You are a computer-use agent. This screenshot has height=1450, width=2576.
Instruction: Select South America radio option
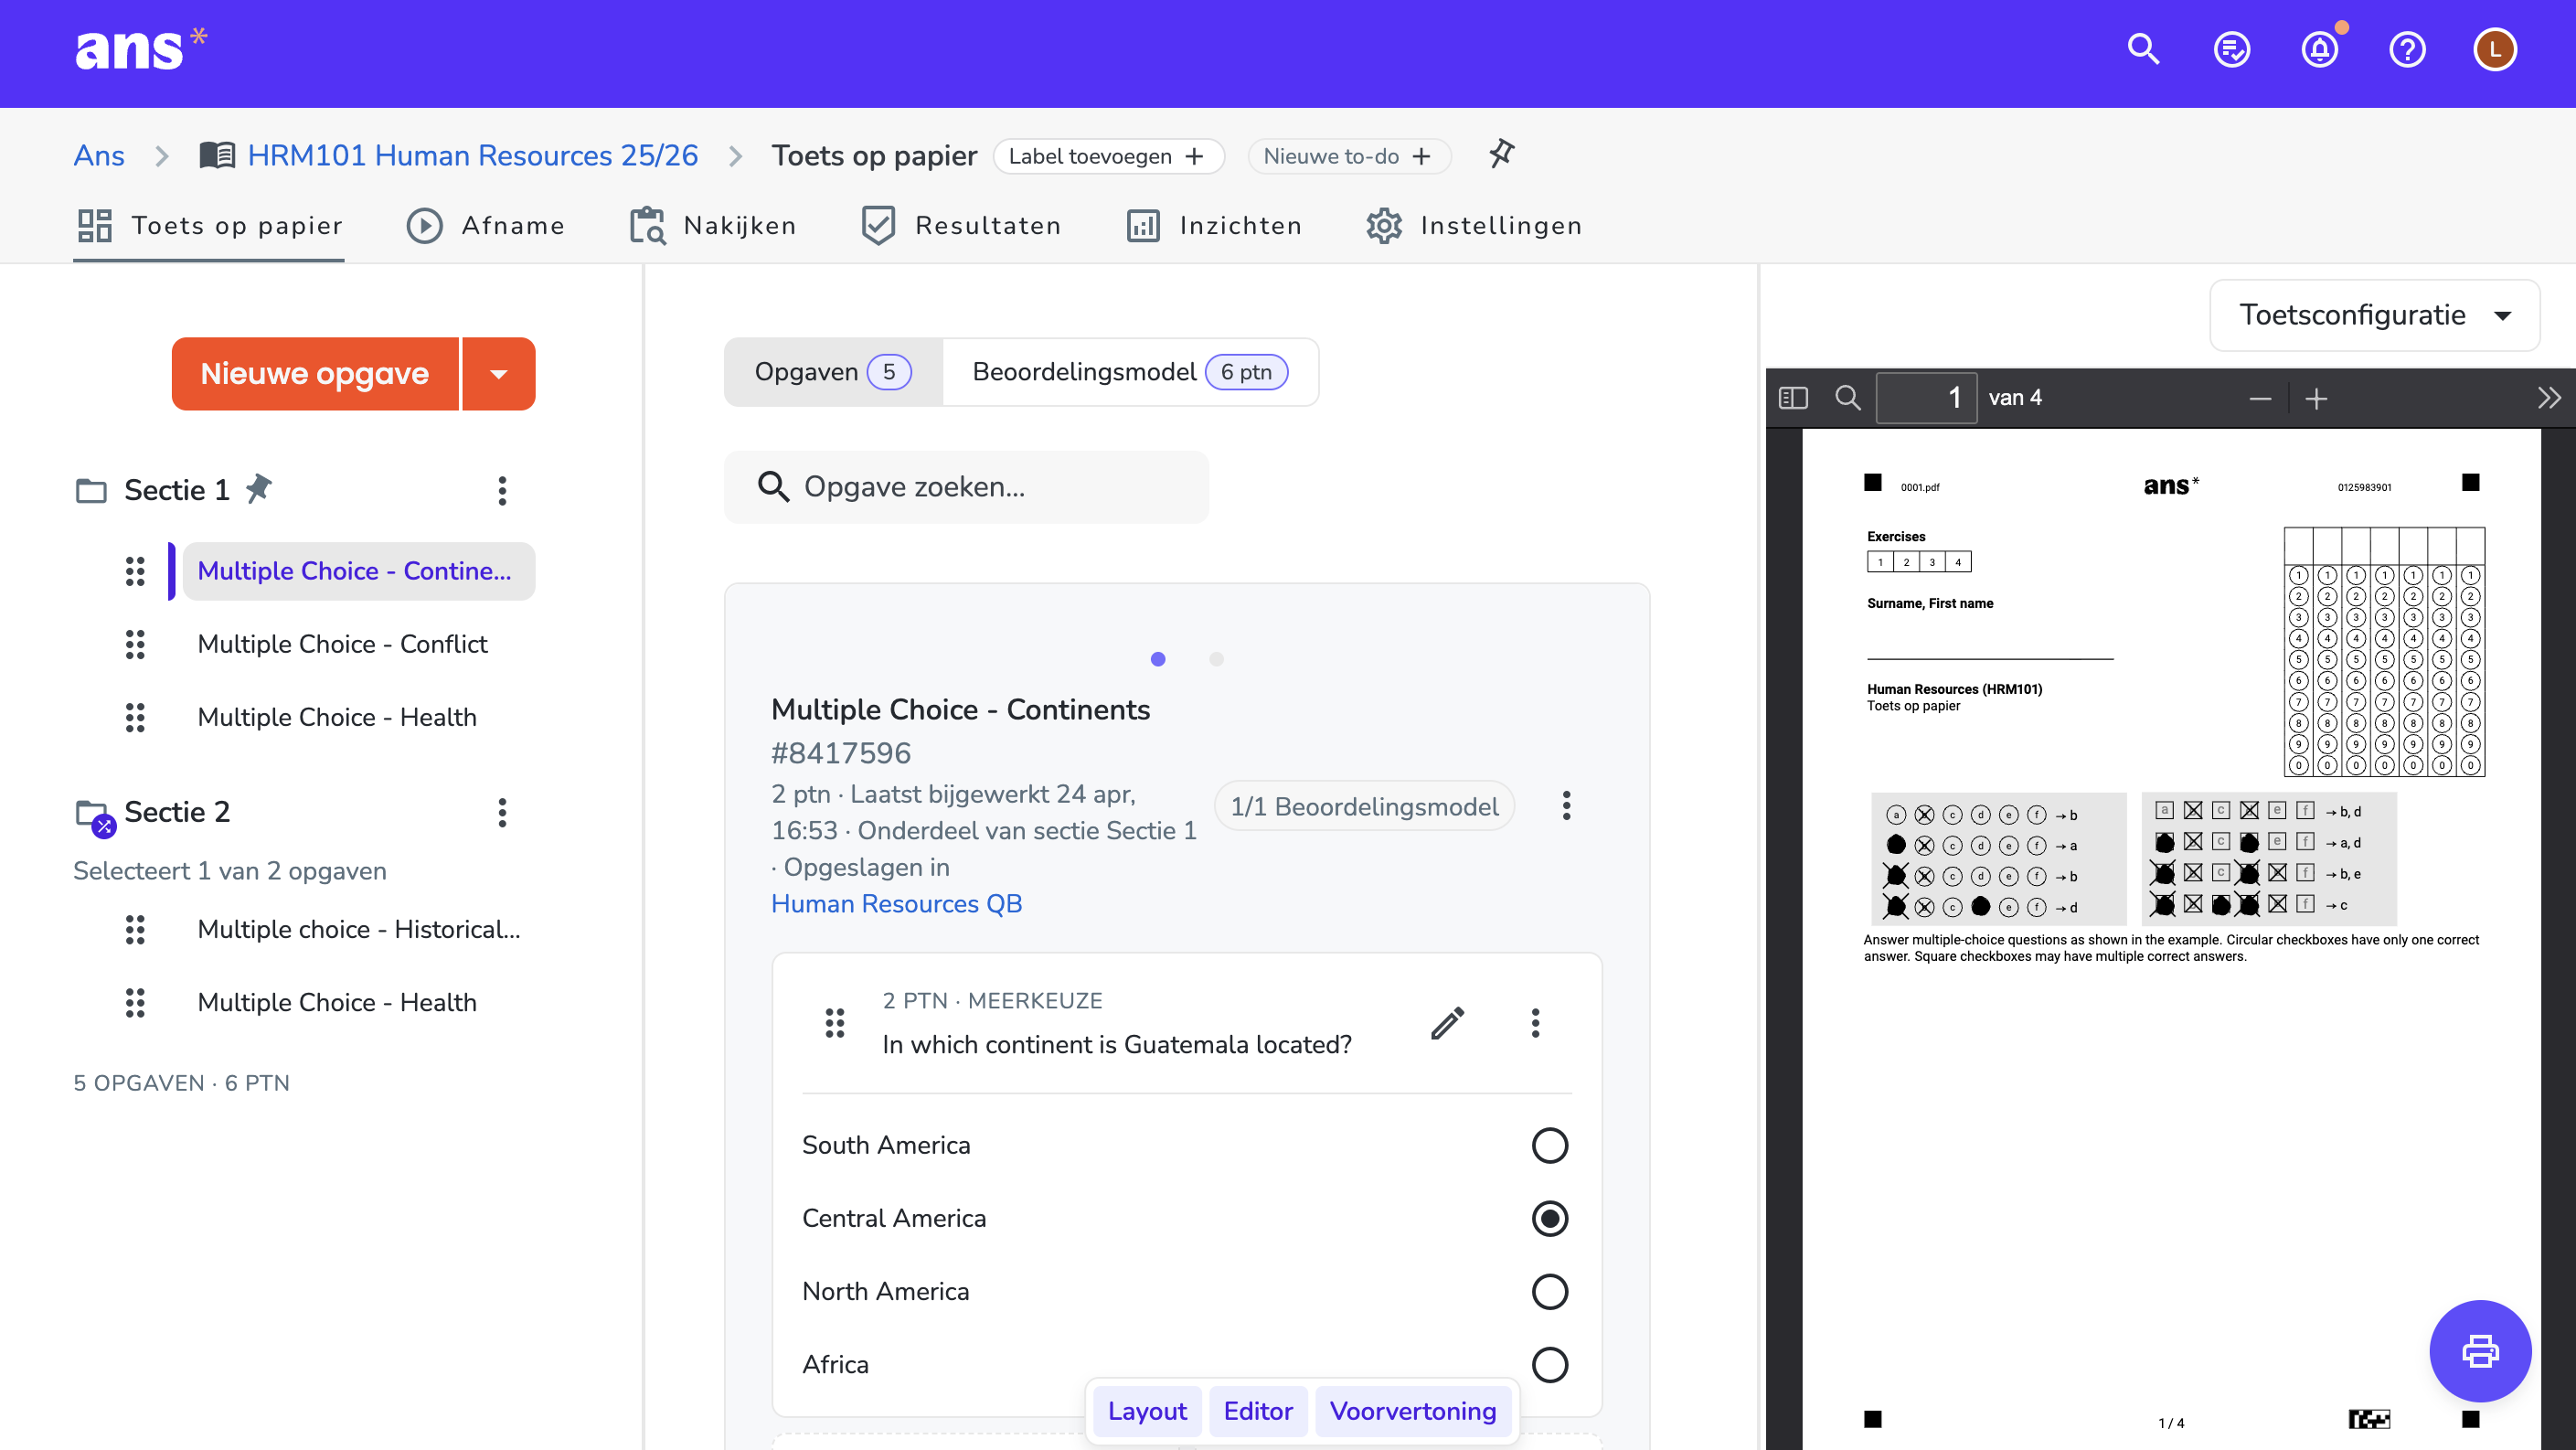(x=1549, y=1145)
